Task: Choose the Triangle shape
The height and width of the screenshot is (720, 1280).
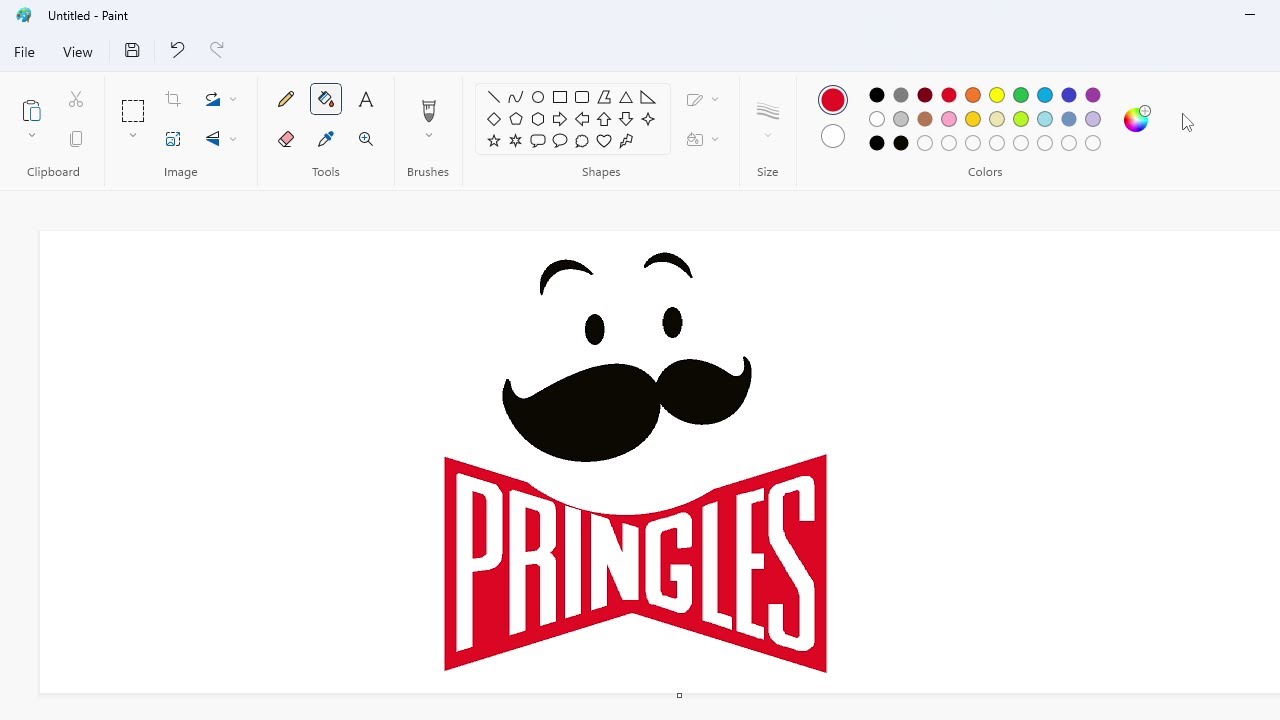Action: coord(626,97)
